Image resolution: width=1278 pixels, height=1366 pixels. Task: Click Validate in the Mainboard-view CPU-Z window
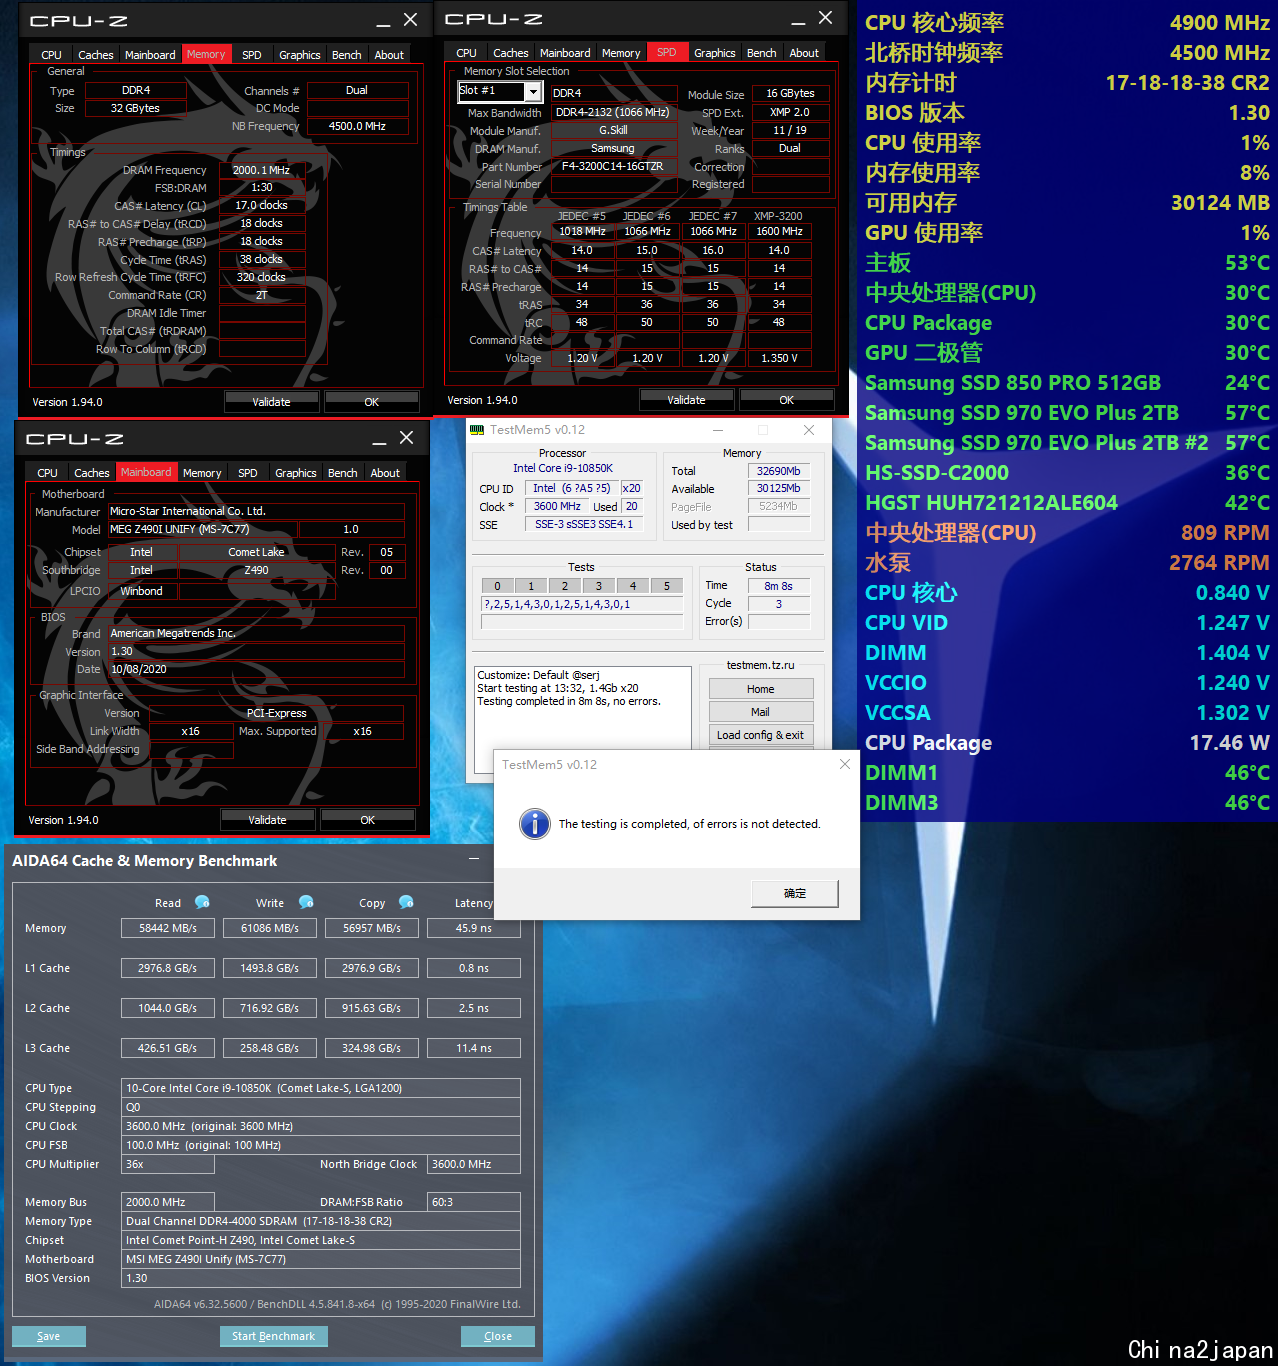(267, 820)
